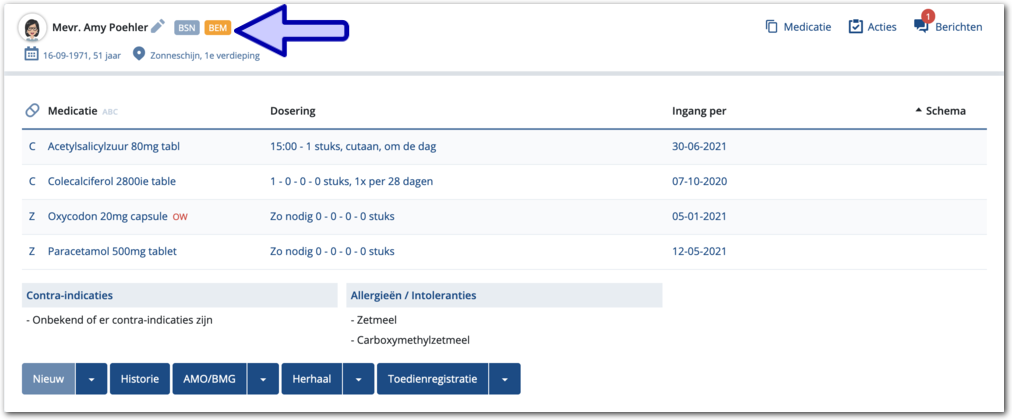Click the gray BSN badge
The height and width of the screenshot is (420, 1012).
click(x=187, y=28)
